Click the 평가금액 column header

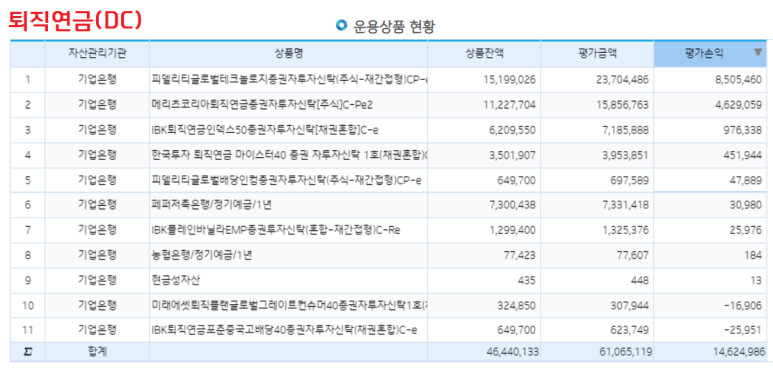(597, 54)
